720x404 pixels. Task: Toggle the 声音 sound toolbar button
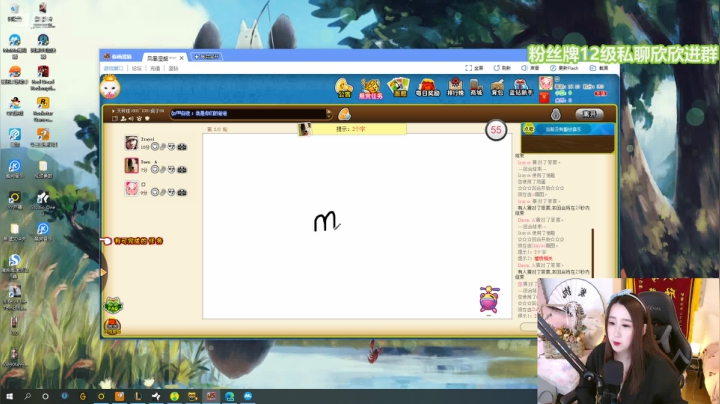coord(530,68)
